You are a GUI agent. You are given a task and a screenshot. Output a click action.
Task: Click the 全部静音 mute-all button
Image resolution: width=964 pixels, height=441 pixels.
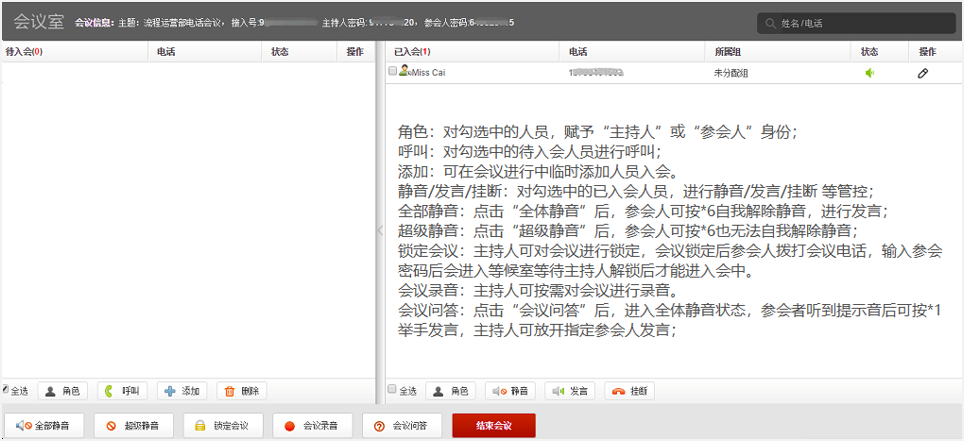43,426
